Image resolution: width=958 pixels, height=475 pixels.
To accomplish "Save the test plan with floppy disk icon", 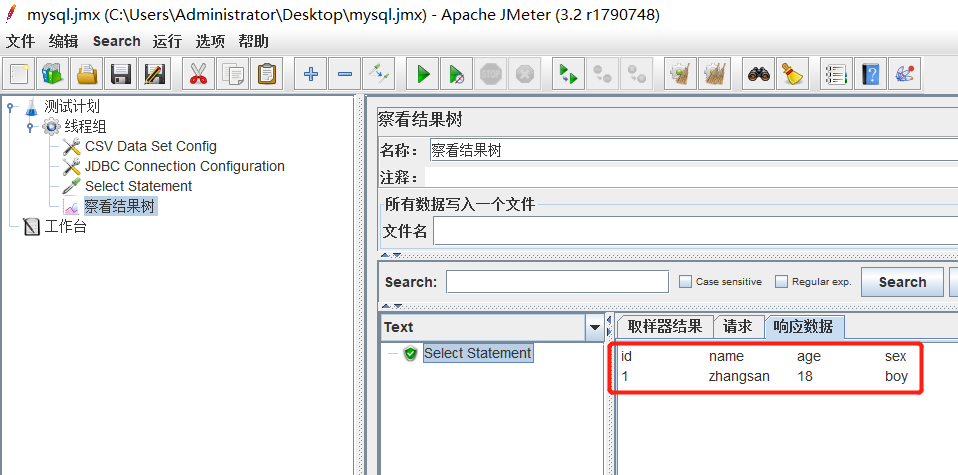I will pos(120,75).
